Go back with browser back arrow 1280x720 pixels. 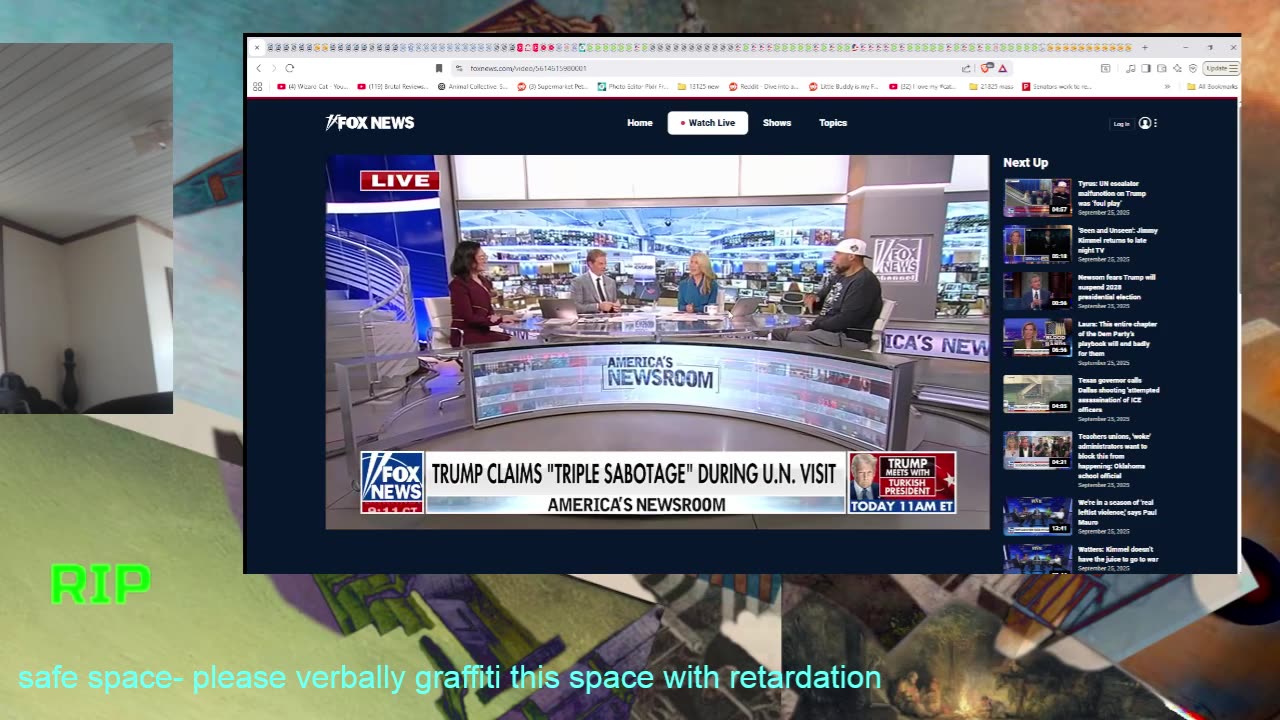[x=258, y=68]
